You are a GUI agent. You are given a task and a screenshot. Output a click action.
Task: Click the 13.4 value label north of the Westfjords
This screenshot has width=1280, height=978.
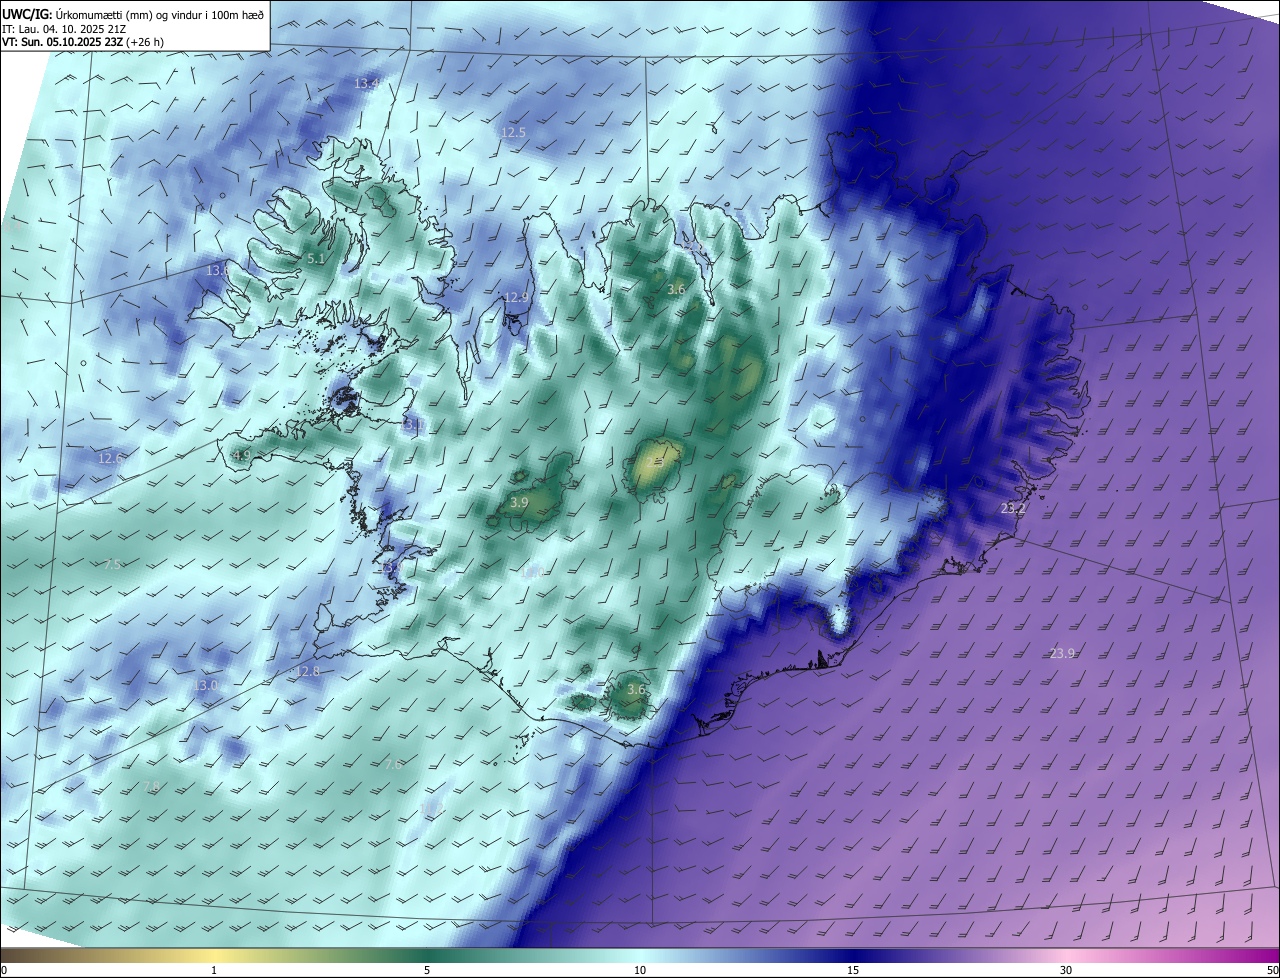tap(367, 83)
